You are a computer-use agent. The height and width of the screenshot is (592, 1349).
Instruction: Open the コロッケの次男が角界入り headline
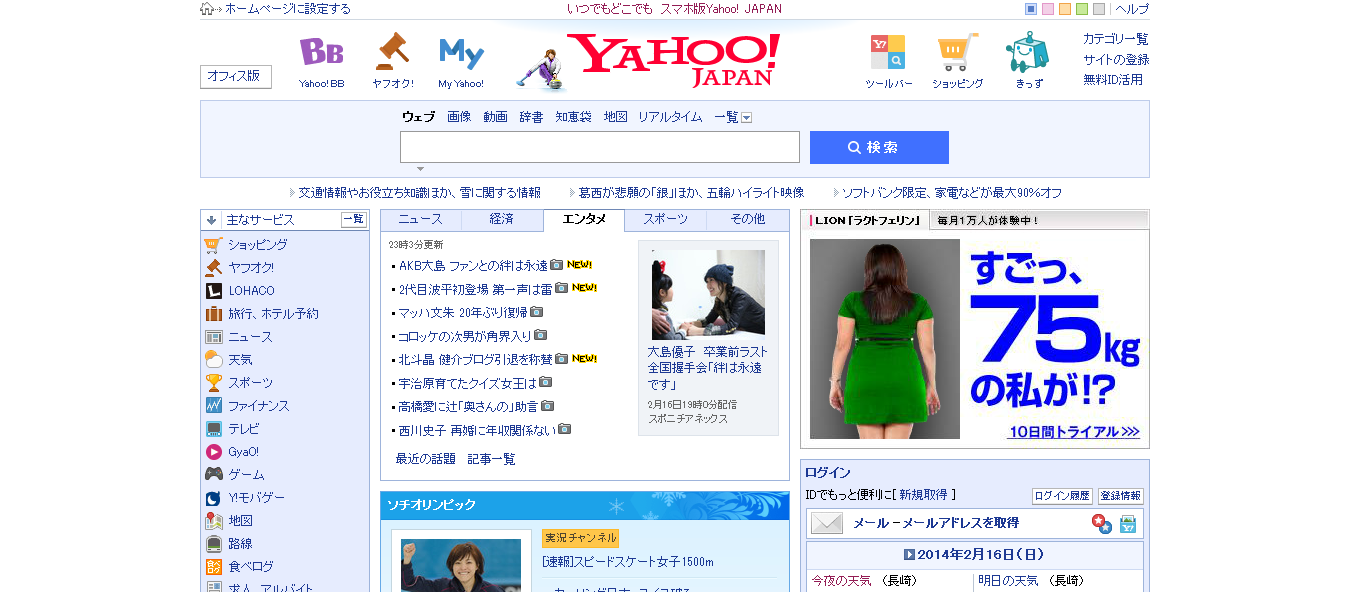tap(465, 336)
